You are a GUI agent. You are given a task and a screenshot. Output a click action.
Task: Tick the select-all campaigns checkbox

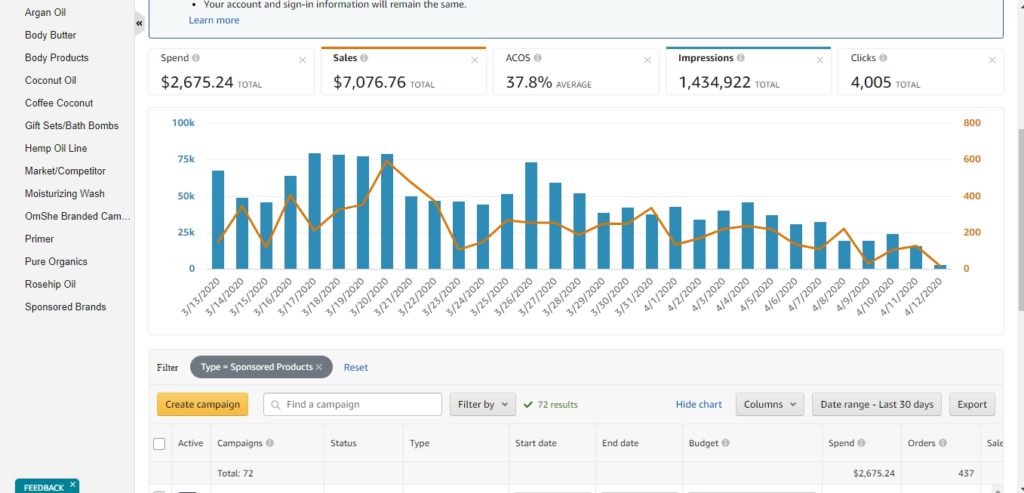pyautogui.click(x=160, y=443)
